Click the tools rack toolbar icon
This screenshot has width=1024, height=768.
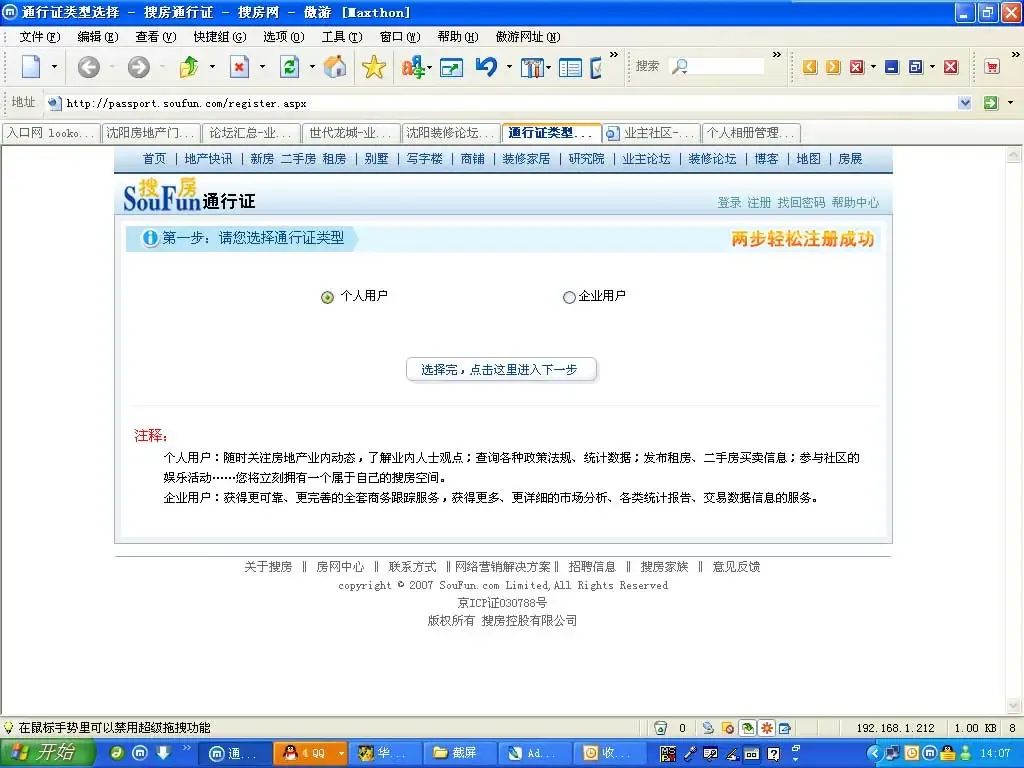tap(532, 67)
